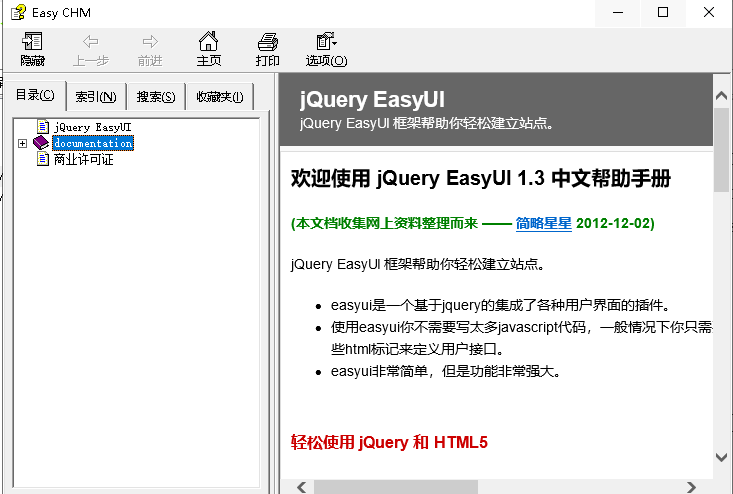Click the jQuery EasyUI banner title
This screenshot has width=733, height=494.
point(372,100)
